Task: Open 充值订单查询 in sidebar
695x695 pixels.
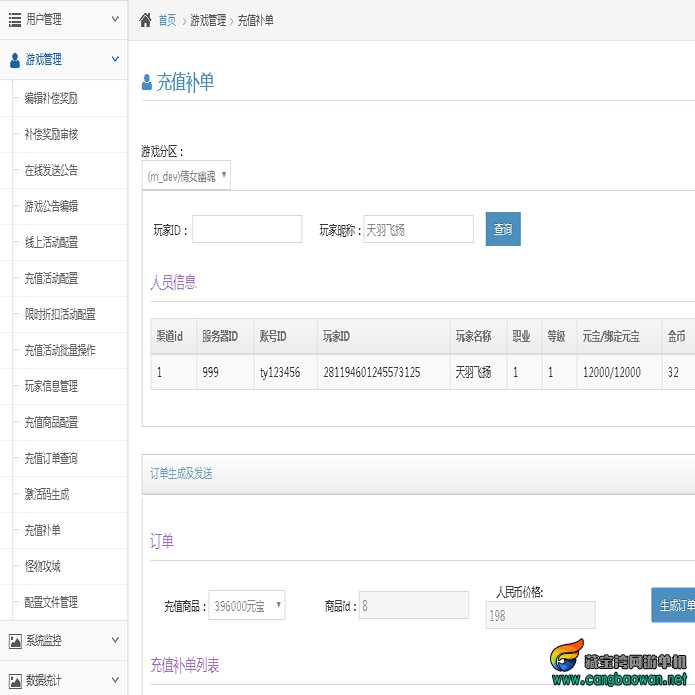Action: [51, 458]
